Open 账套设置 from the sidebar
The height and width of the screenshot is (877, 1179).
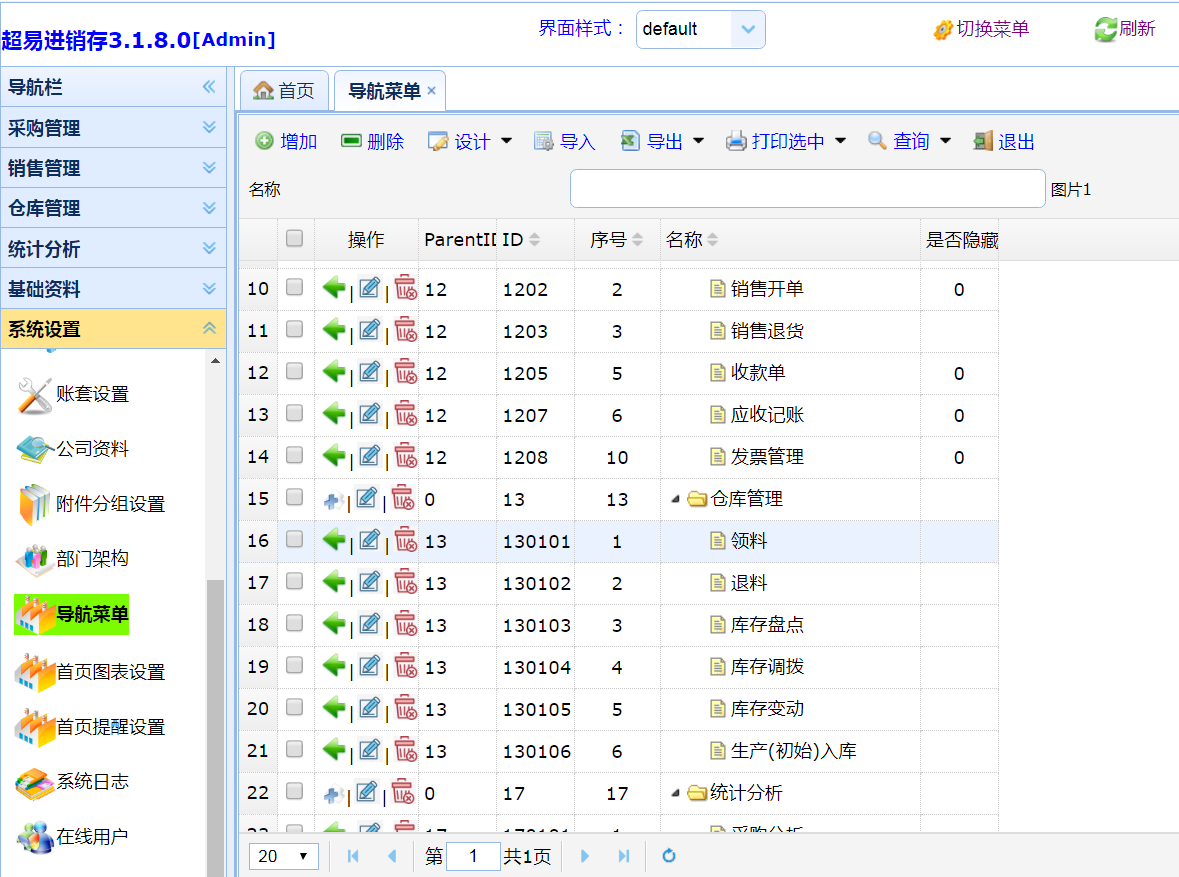point(92,394)
